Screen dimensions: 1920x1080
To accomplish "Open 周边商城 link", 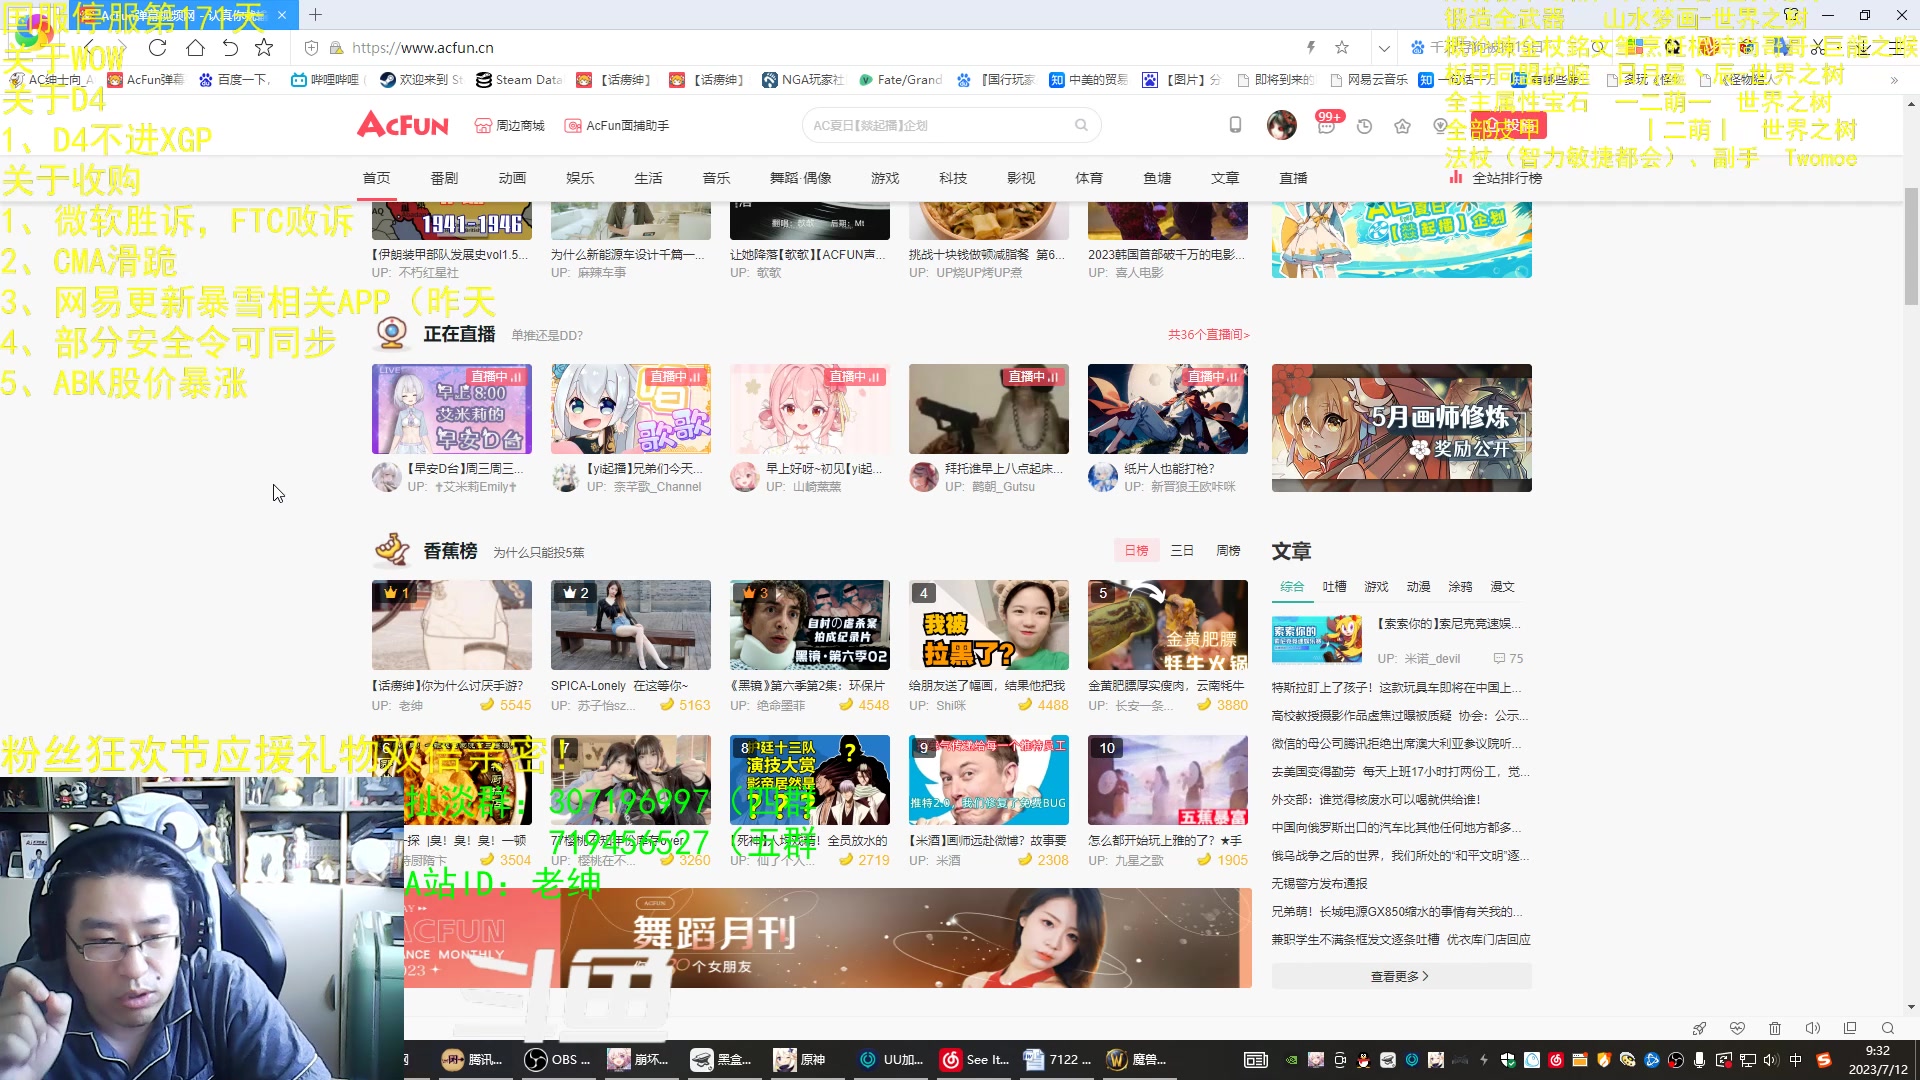I will (510, 126).
